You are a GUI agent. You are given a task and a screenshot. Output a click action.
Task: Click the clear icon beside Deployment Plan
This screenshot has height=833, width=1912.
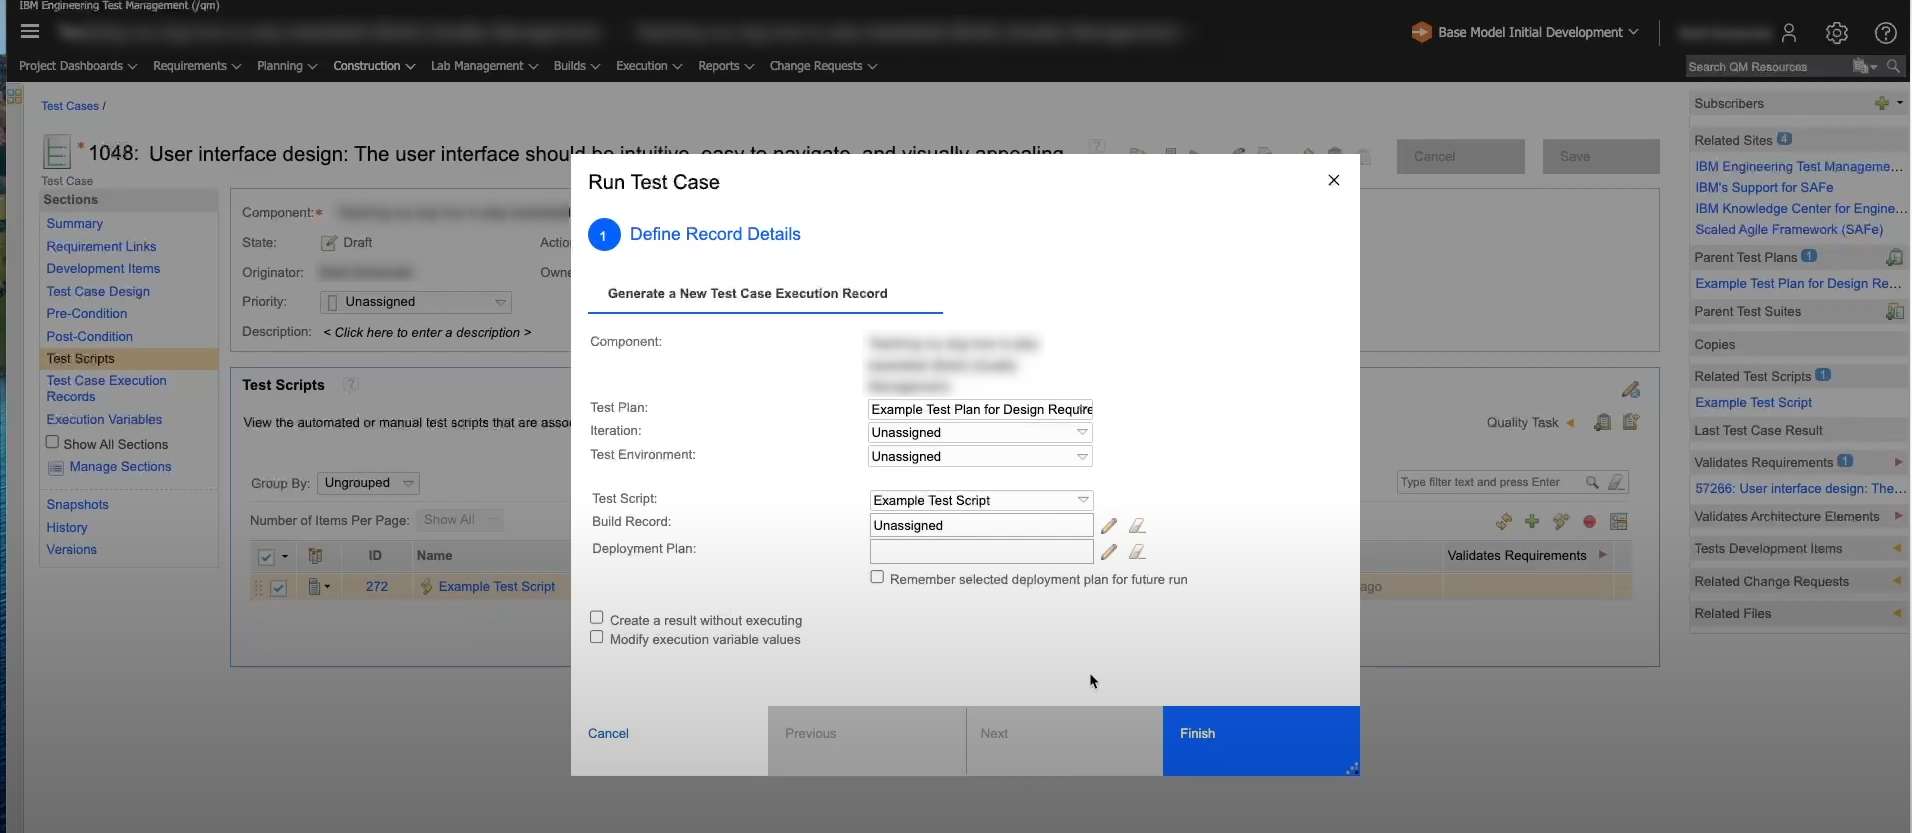click(x=1137, y=552)
